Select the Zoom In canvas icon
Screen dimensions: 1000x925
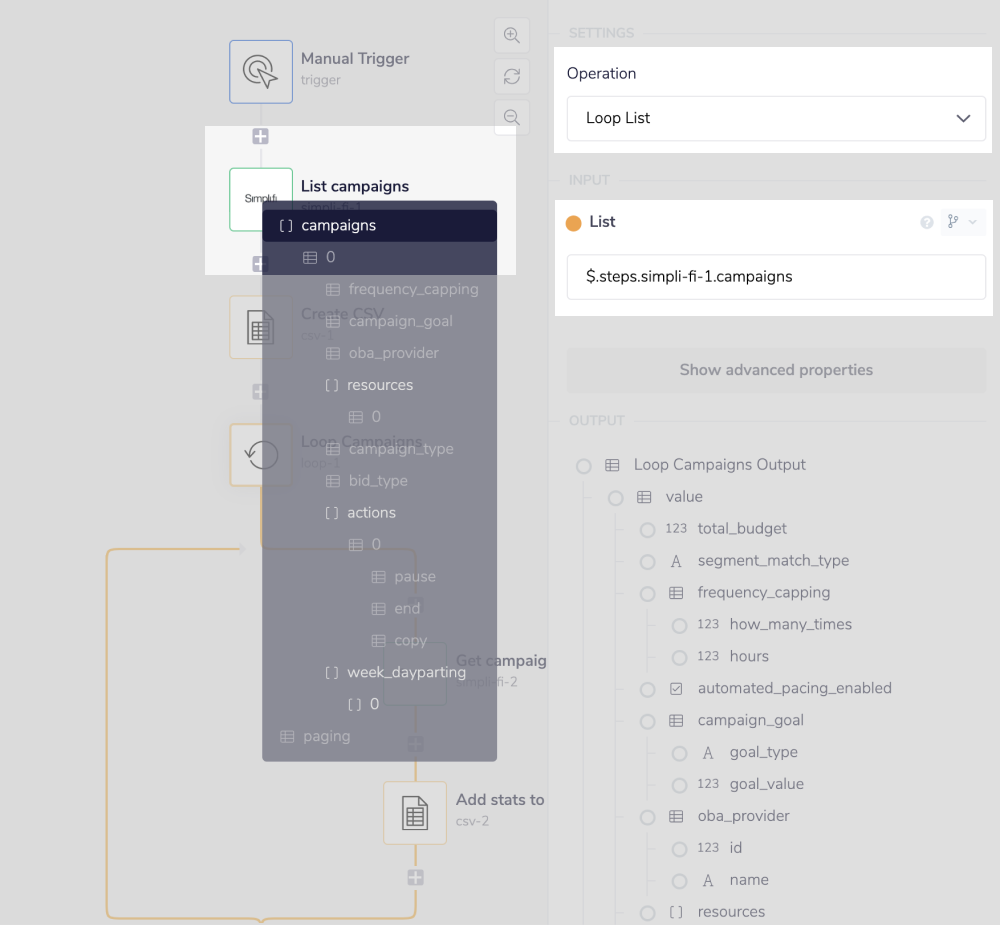tap(511, 35)
